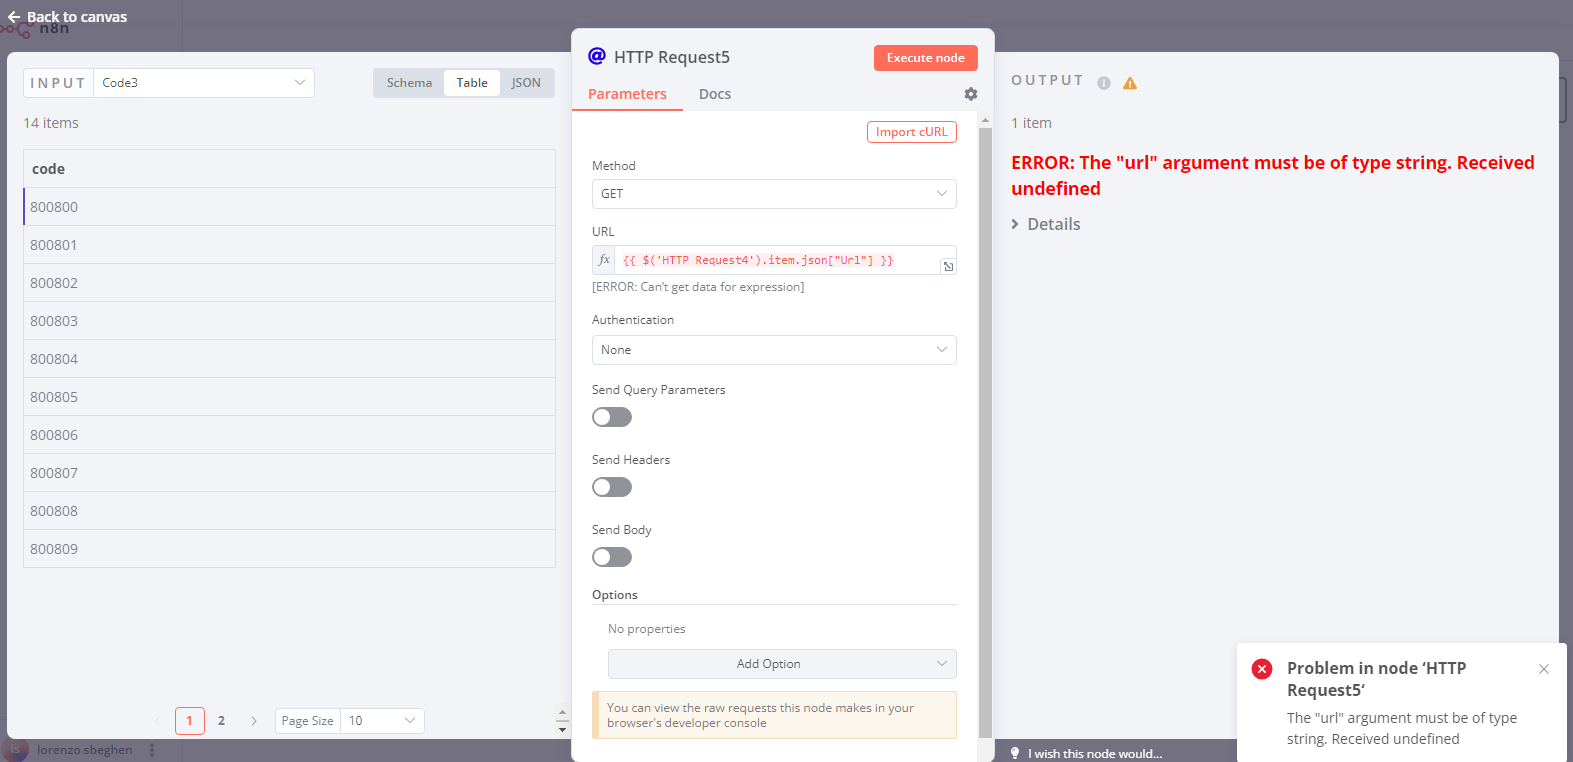Viewport: 1573px width, 762px height.
Task: Click the raw requests console notice
Action: tap(774, 715)
